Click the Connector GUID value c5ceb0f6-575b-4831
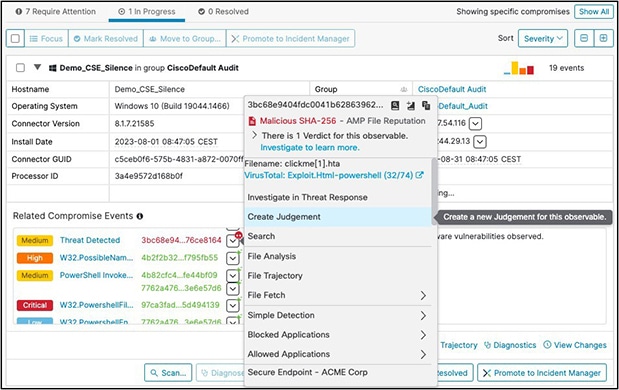This screenshot has height=390, width=619. click(179, 159)
